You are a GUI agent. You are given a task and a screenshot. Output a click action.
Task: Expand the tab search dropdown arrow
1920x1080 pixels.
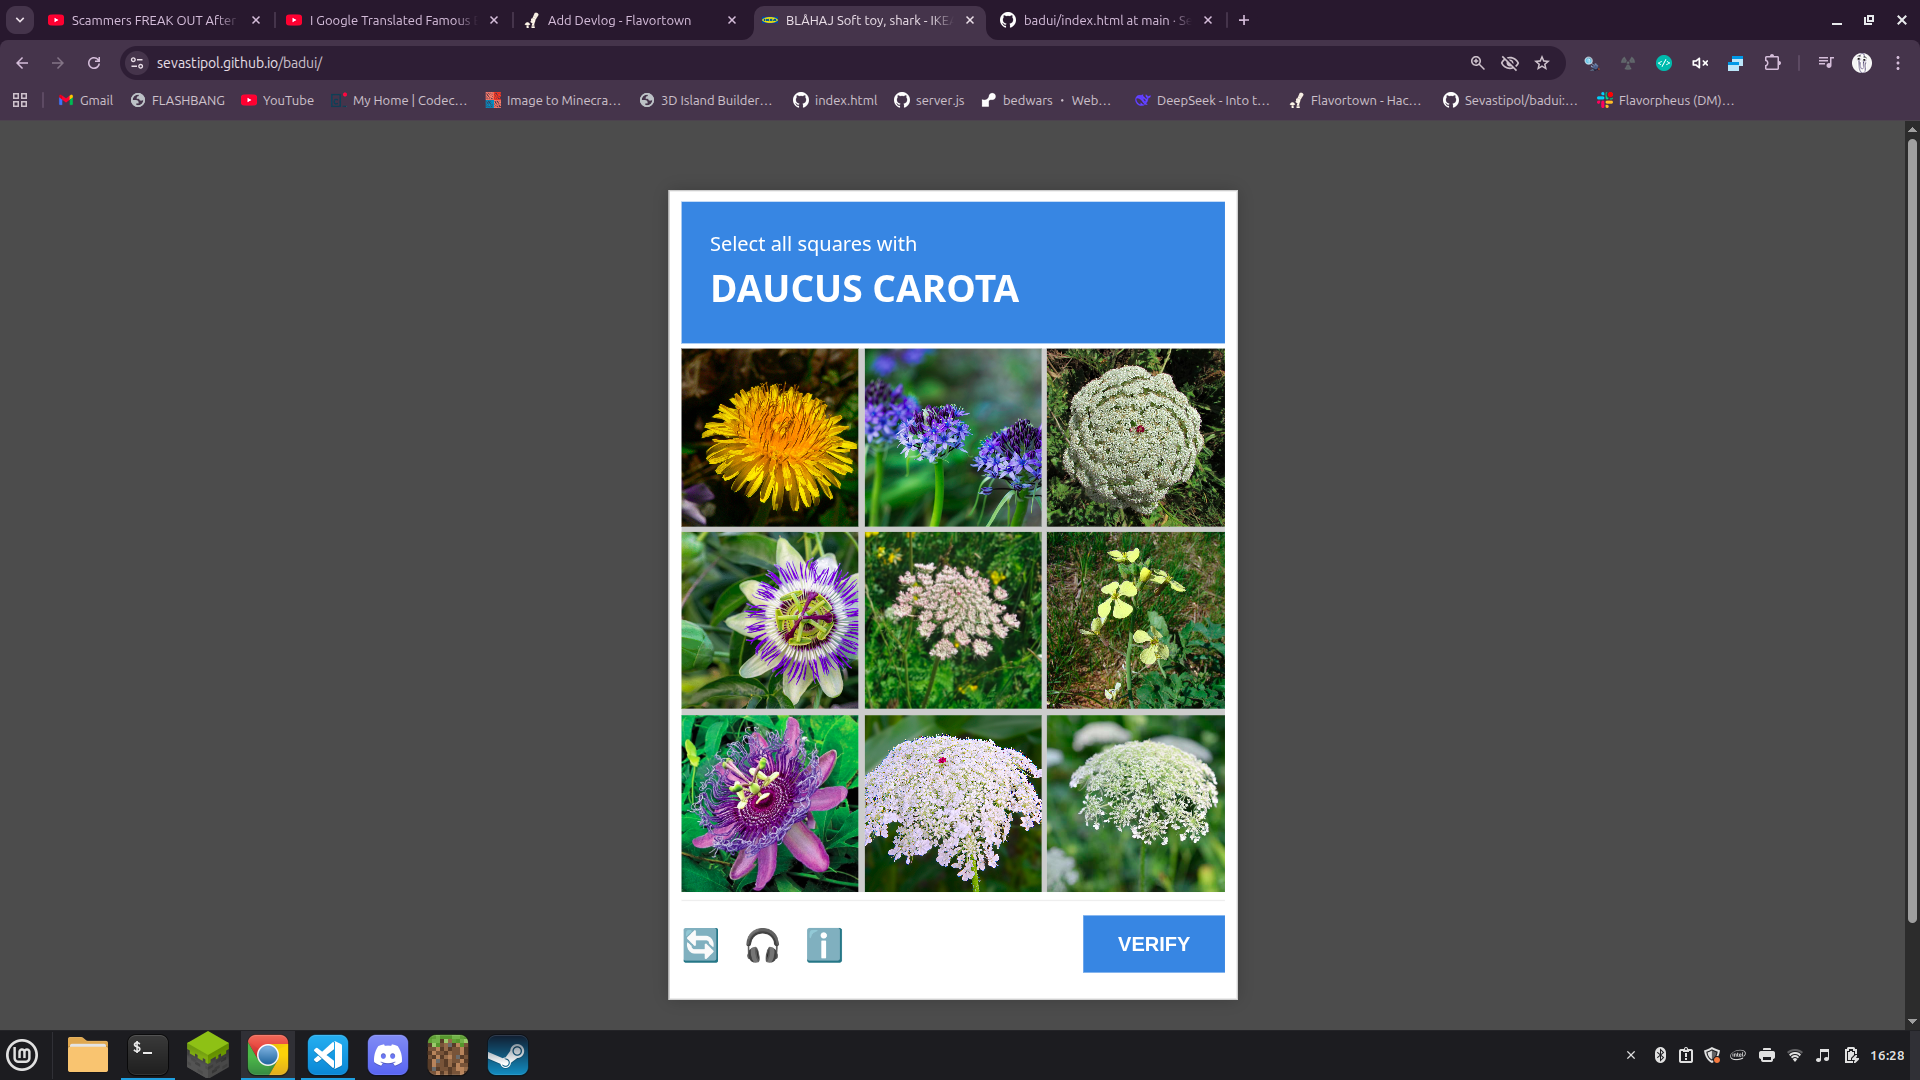(20, 20)
